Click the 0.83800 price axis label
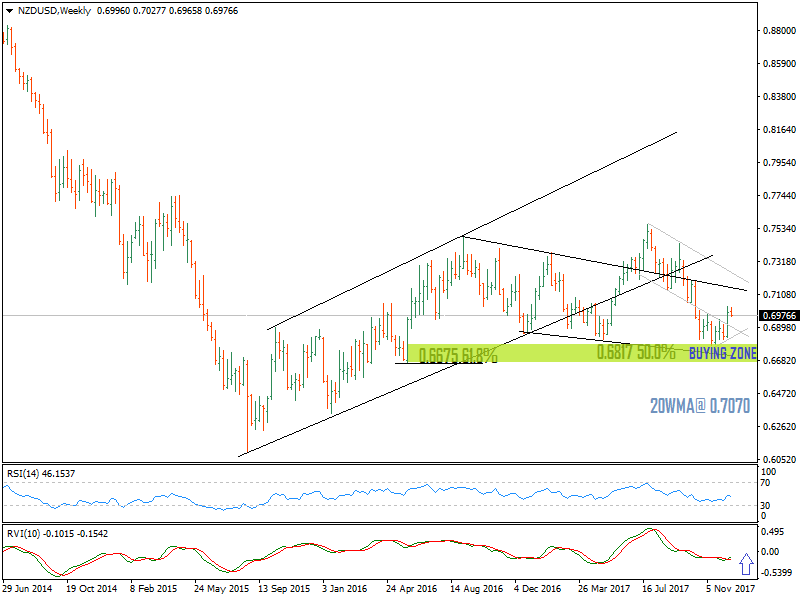Viewport: 800px width, 600px height. 779,96
